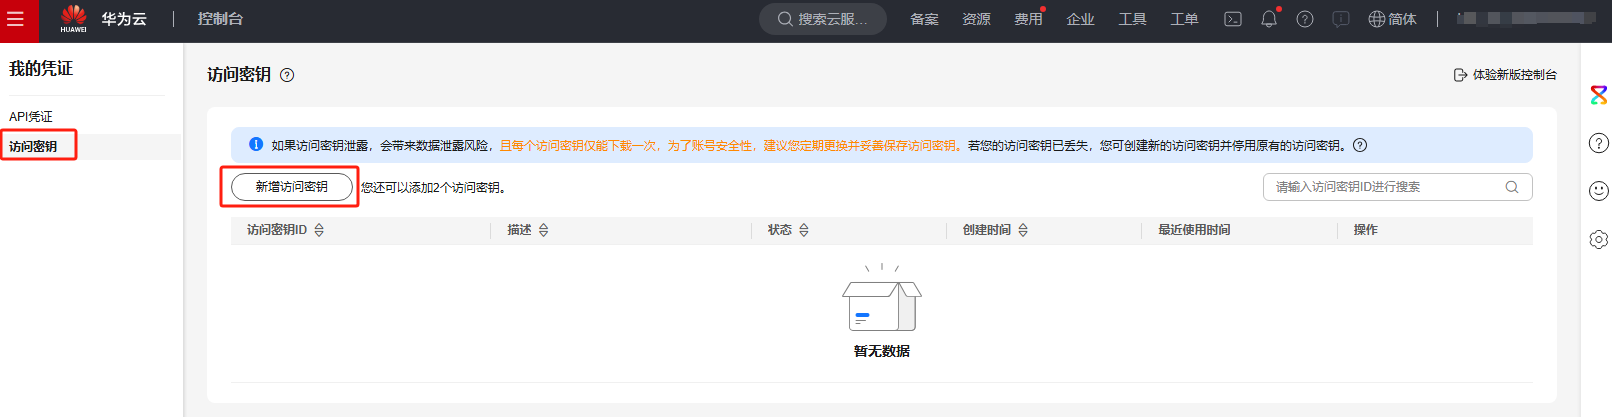Click the smiley feedback icon in right sidebar
This screenshot has width=1612, height=417.
pyautogui.click(x=1598, y=191)
